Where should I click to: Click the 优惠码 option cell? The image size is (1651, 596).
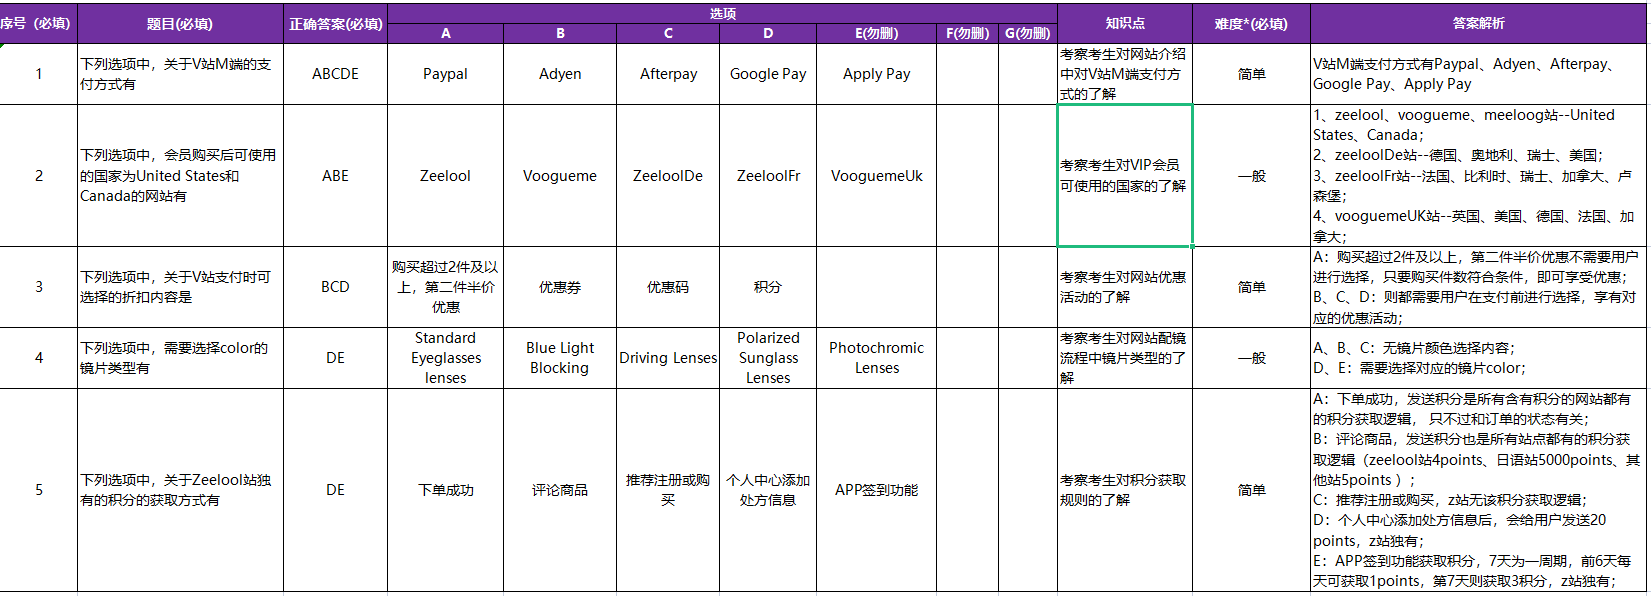click(x=668, y=287)
